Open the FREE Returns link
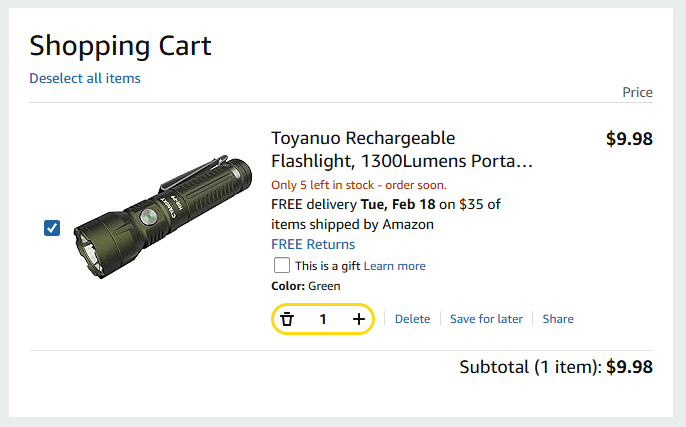686x427 pixels. (313, 244)
